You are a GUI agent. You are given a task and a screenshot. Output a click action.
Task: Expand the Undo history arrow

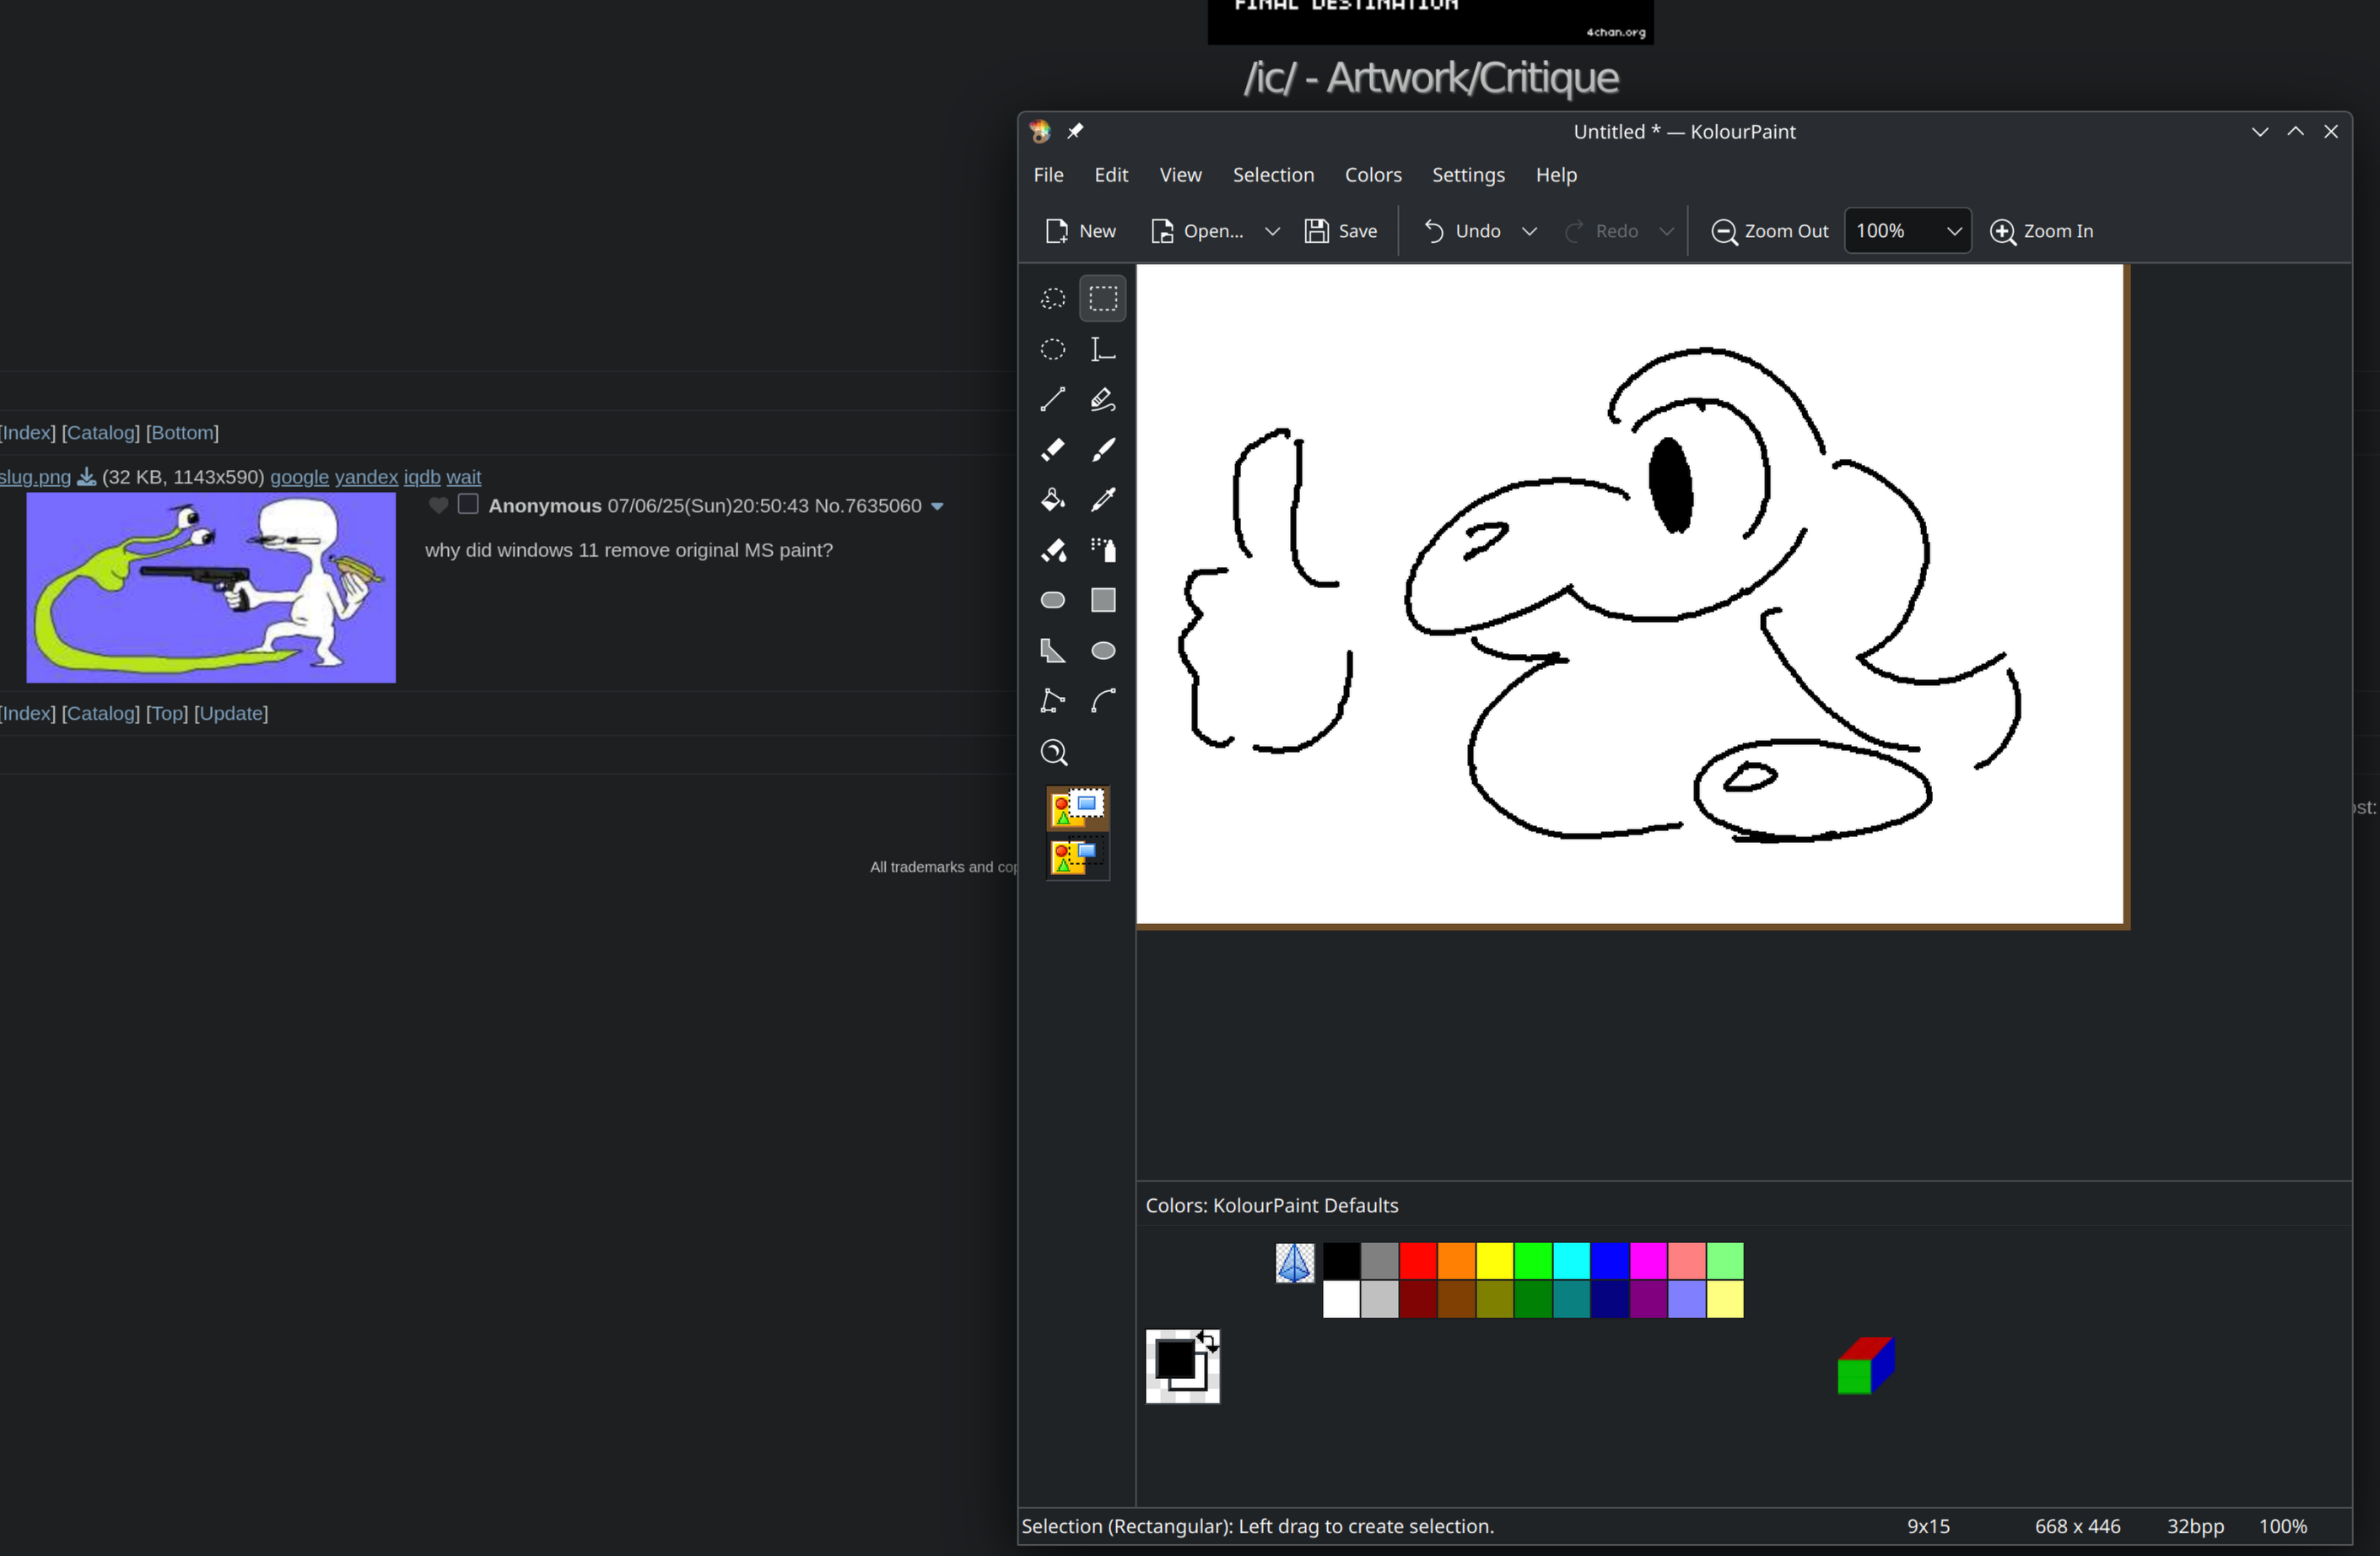(x=1529, y=231)
